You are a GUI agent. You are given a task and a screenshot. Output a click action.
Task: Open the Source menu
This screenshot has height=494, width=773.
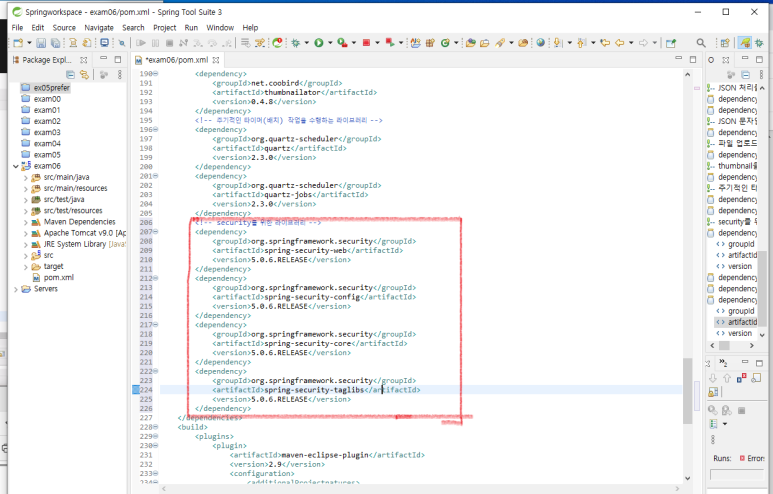[64, 28]
